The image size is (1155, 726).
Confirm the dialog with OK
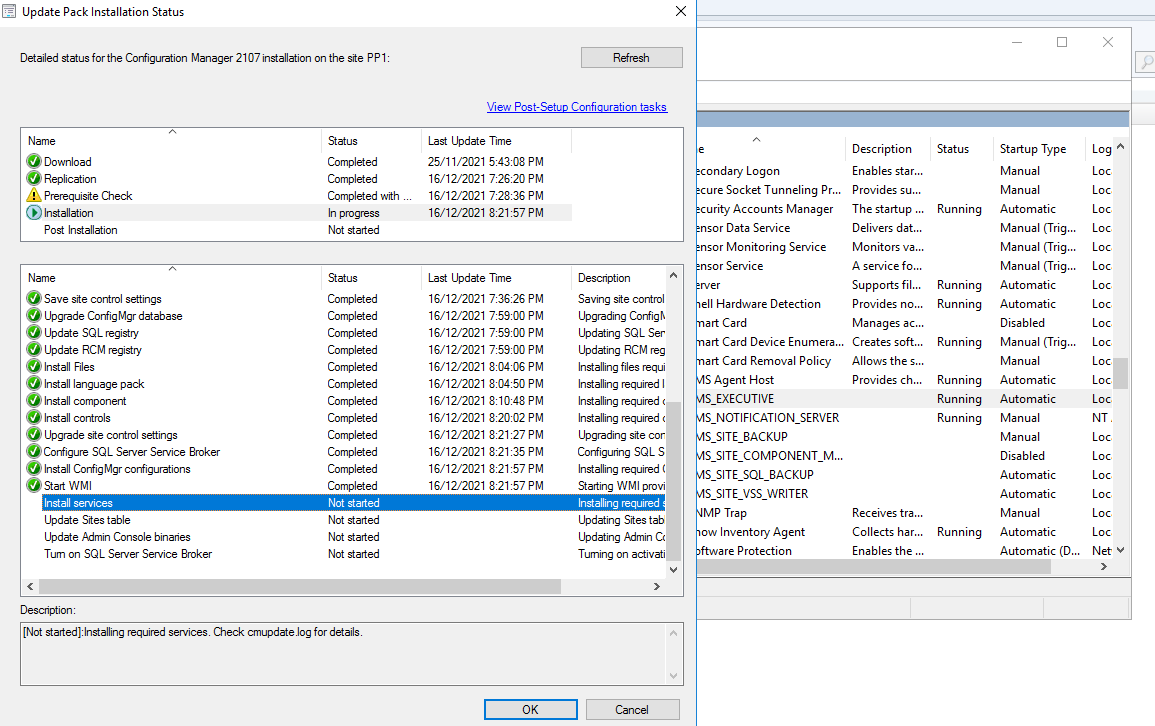[x=530, y=709]
